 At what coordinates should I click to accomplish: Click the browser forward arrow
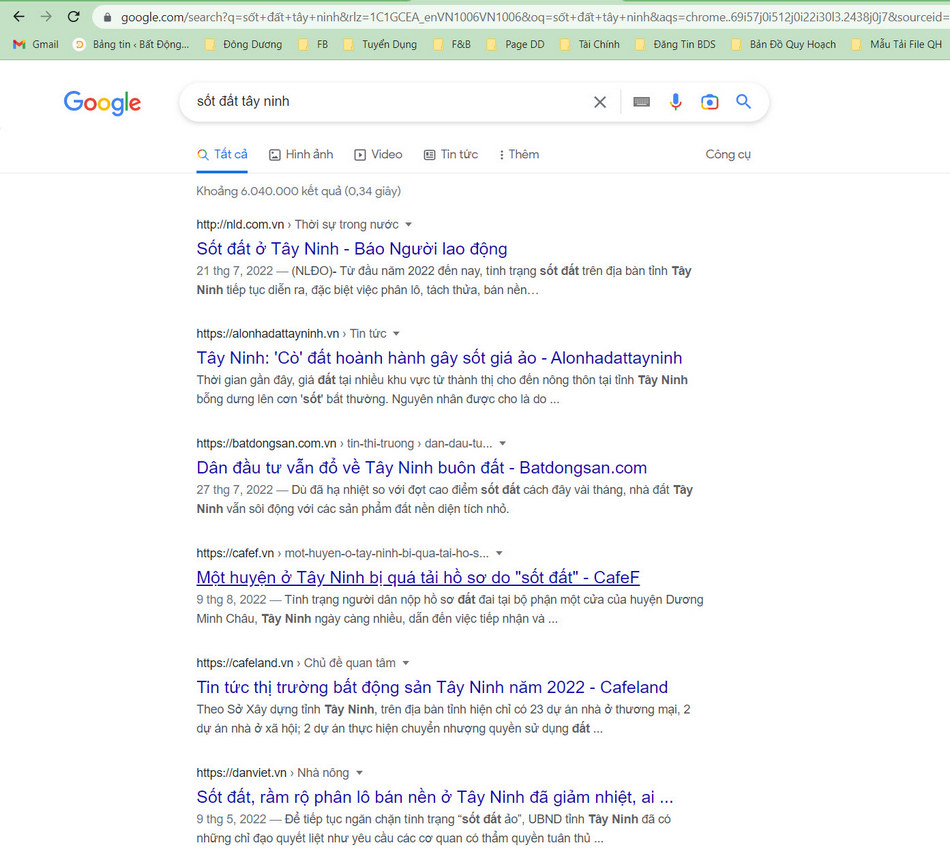[46, 16]
